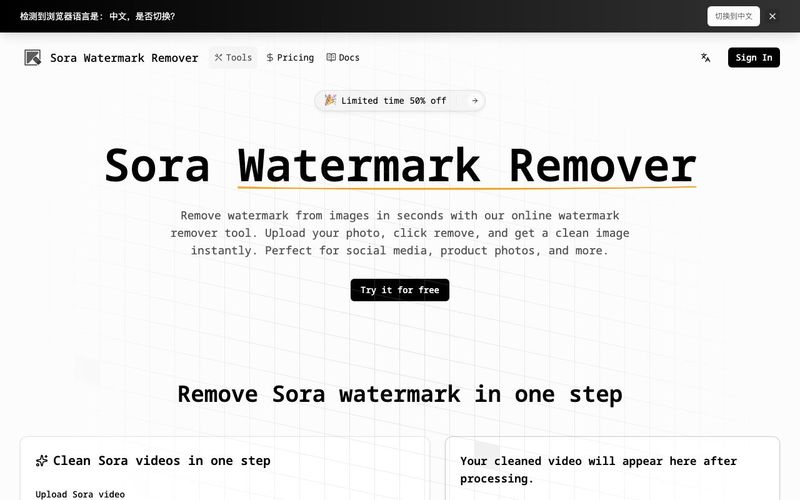Viewport: 800px width, 500px height.
Task: Click the Upload Sora video label
Action: point(80,494)
